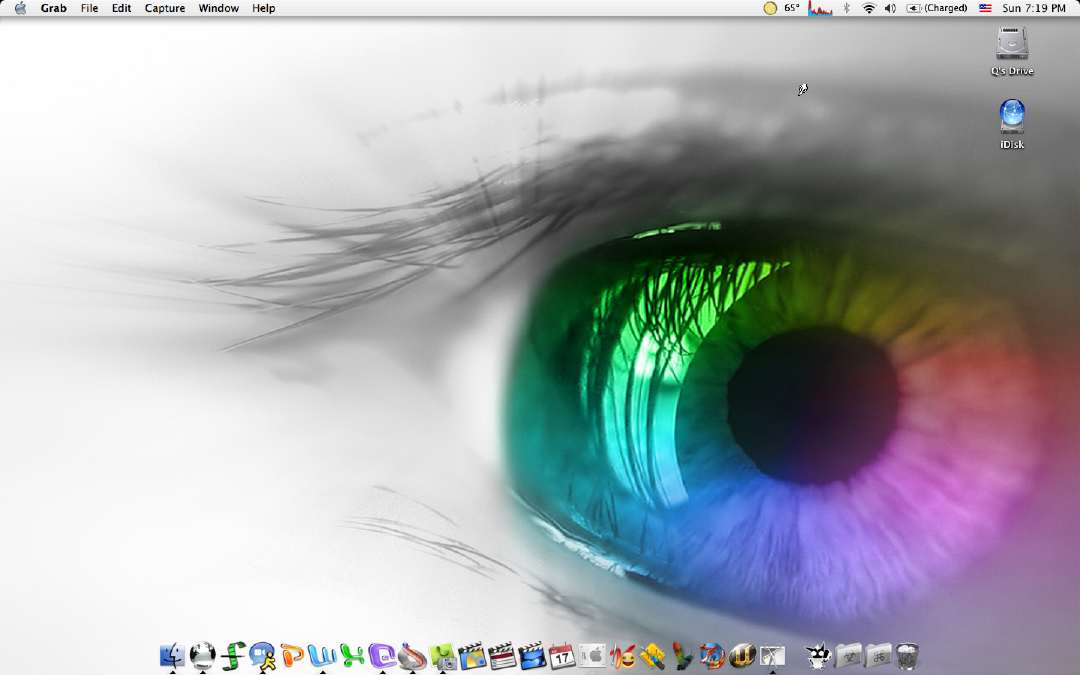Open the File menu
Screen dimensions: 1080x675
(x=89, y=8)
